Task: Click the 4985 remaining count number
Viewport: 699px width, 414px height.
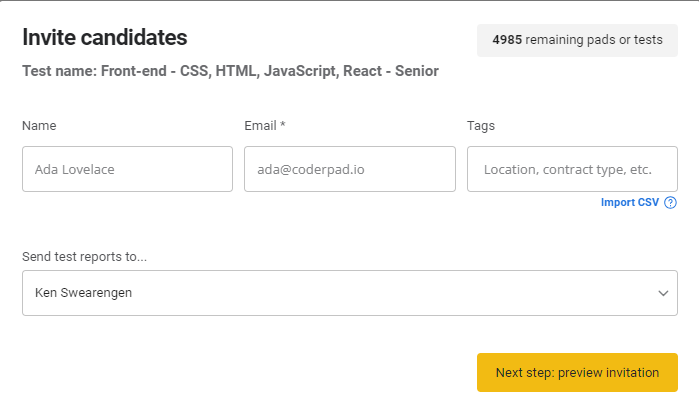Action: [507, 40]
